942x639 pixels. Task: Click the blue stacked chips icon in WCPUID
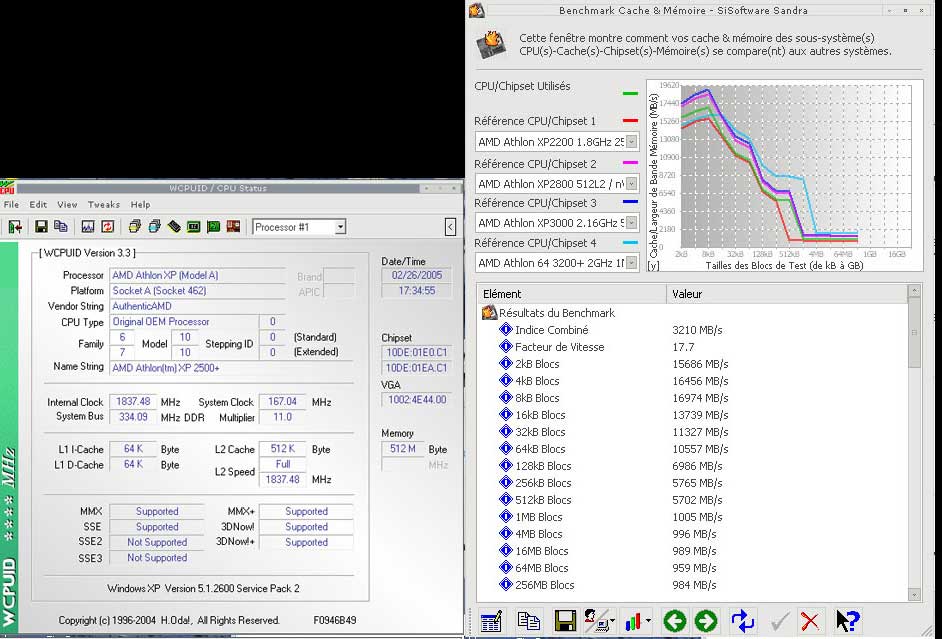154,226
